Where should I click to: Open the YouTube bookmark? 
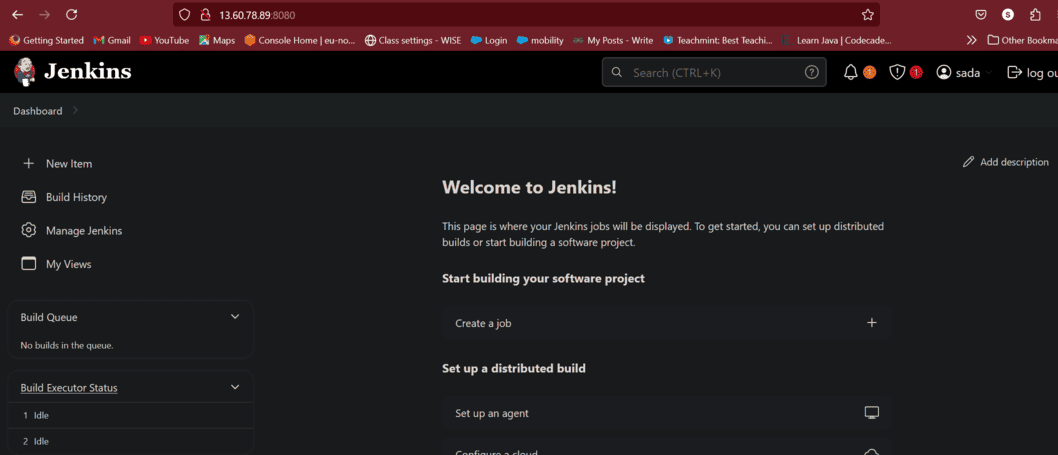[164, 41]
